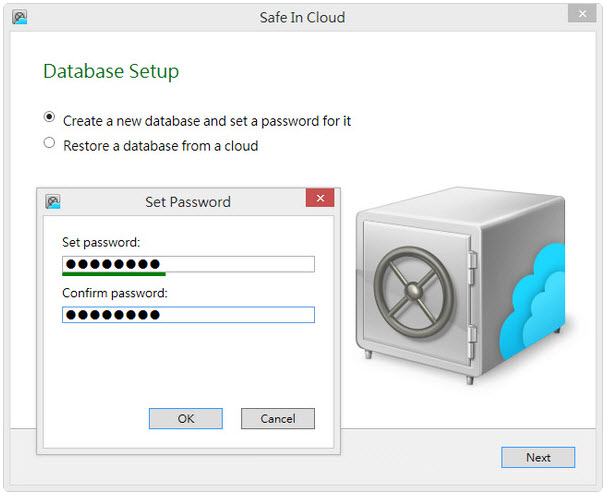This screenshot has width=605, height=496.
Task: Click the 'Safe In Cloud' window title text
Action: (x=302, y=17)
